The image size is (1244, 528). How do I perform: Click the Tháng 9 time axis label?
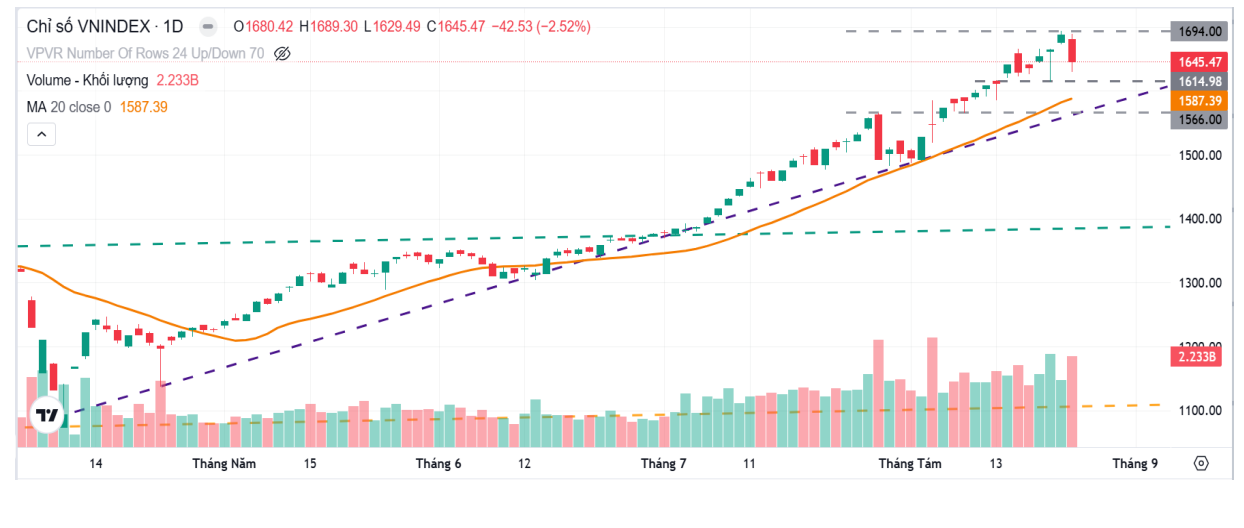tap(1135, 464)
